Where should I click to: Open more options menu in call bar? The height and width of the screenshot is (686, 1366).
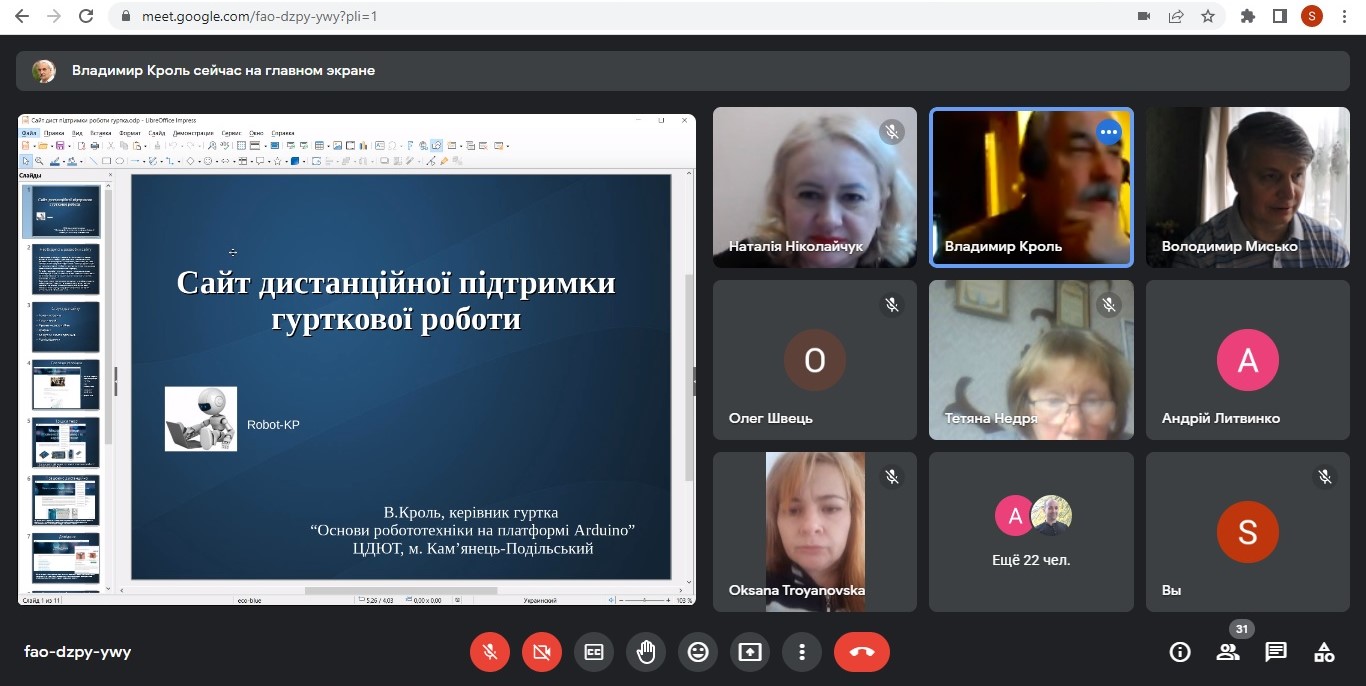tap(802, 652)
